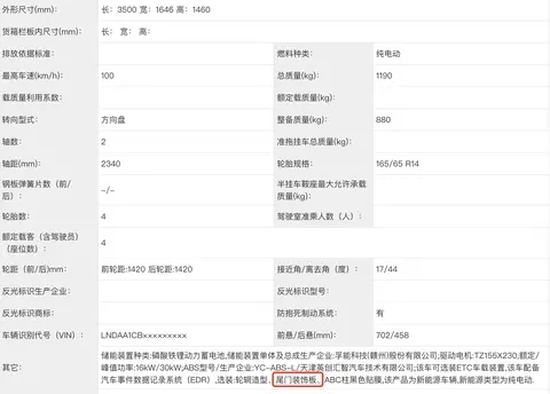
Task: Select the 车辆识别代号 (VIN) label
Action: coord(43,335)
